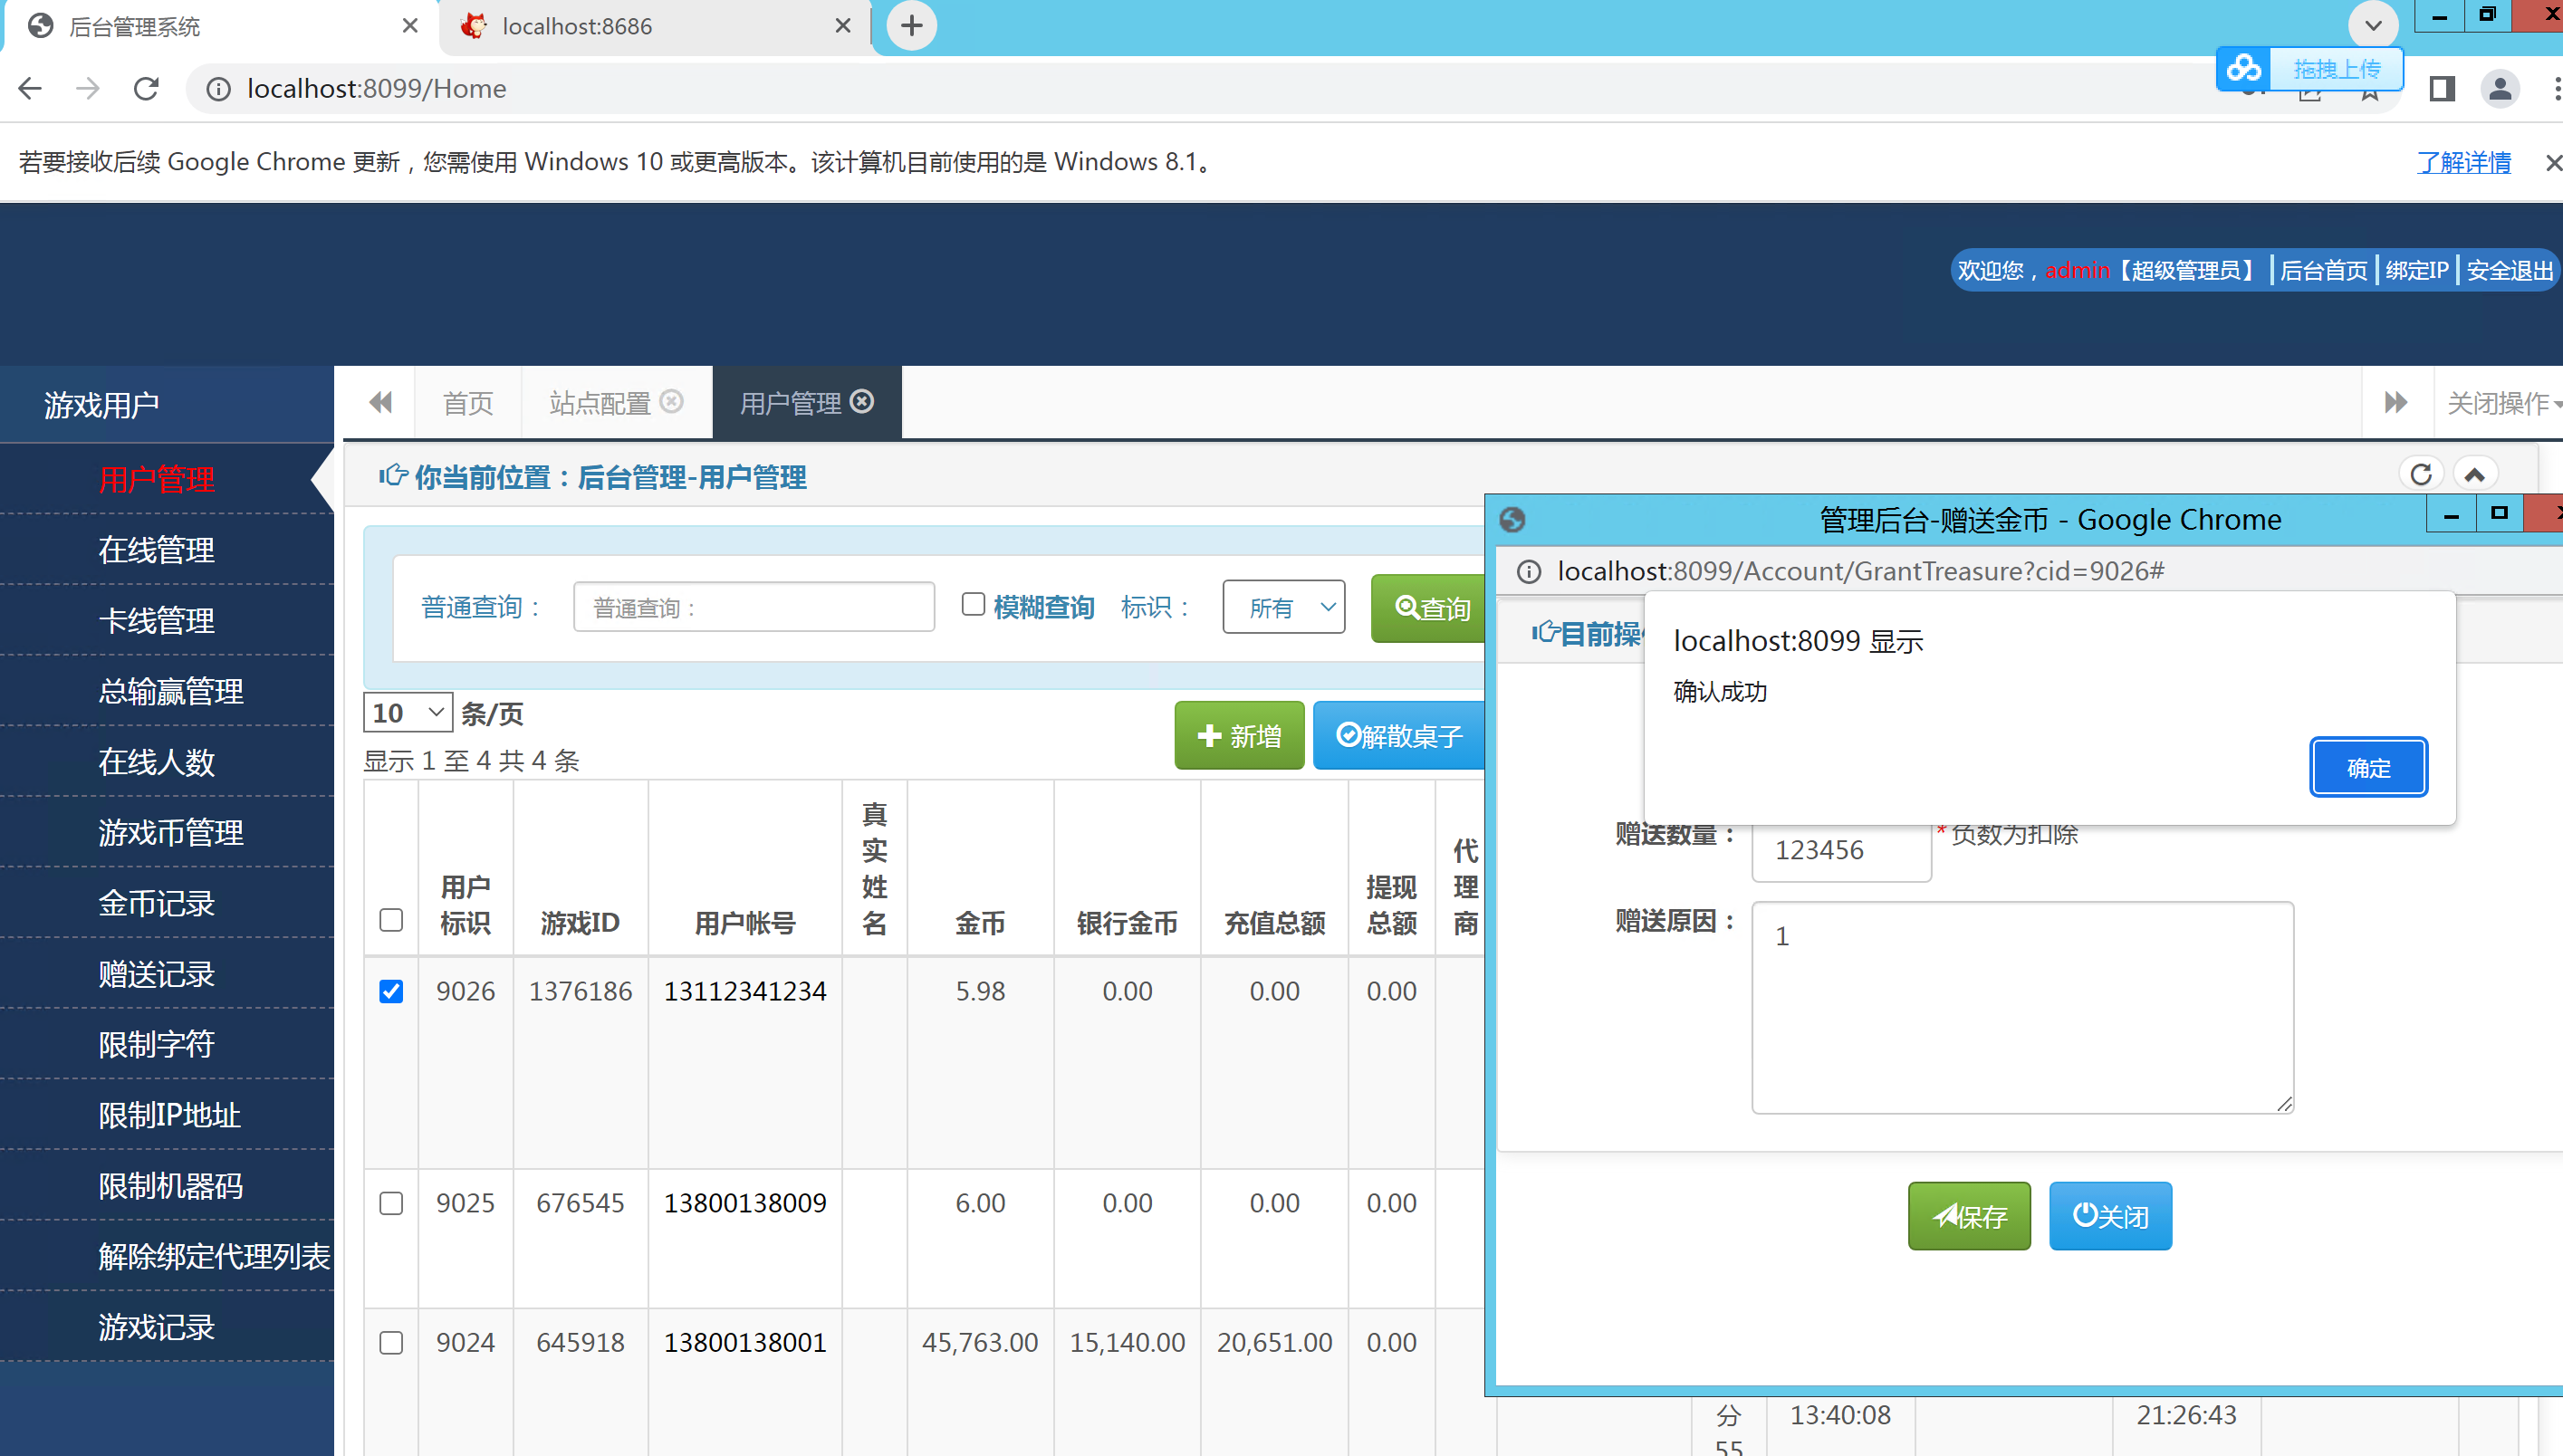
Task: Collapse panel with the up chevron icon
Action: [2474, 474]
